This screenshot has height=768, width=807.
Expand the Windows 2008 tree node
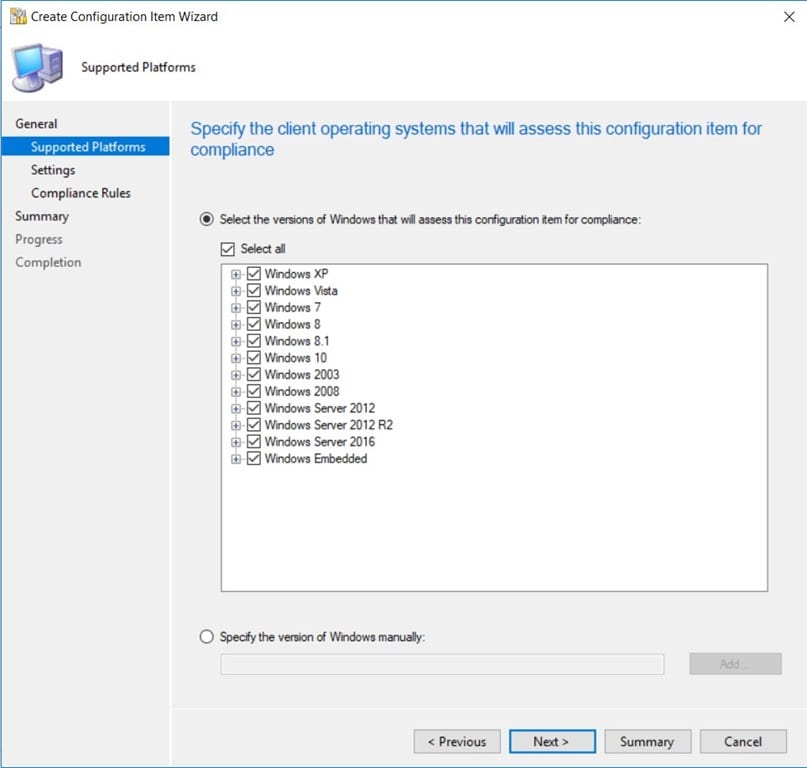point(236,392)
